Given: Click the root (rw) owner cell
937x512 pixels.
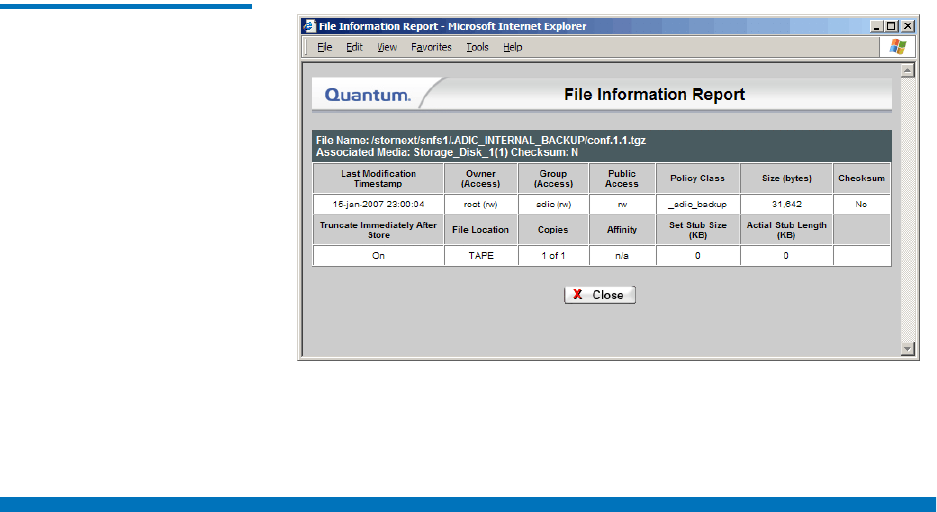Looking at the screenshot, I should 480,204.
